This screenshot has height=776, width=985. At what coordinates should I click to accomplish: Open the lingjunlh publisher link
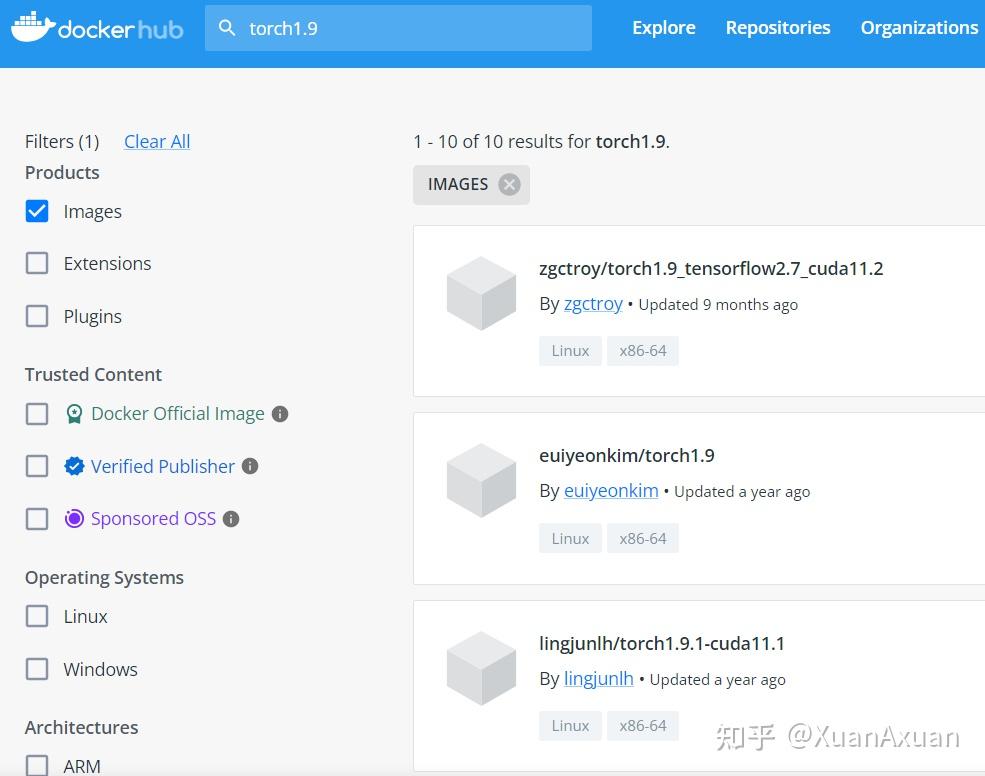pyautogui.click(x=599, y=679)
